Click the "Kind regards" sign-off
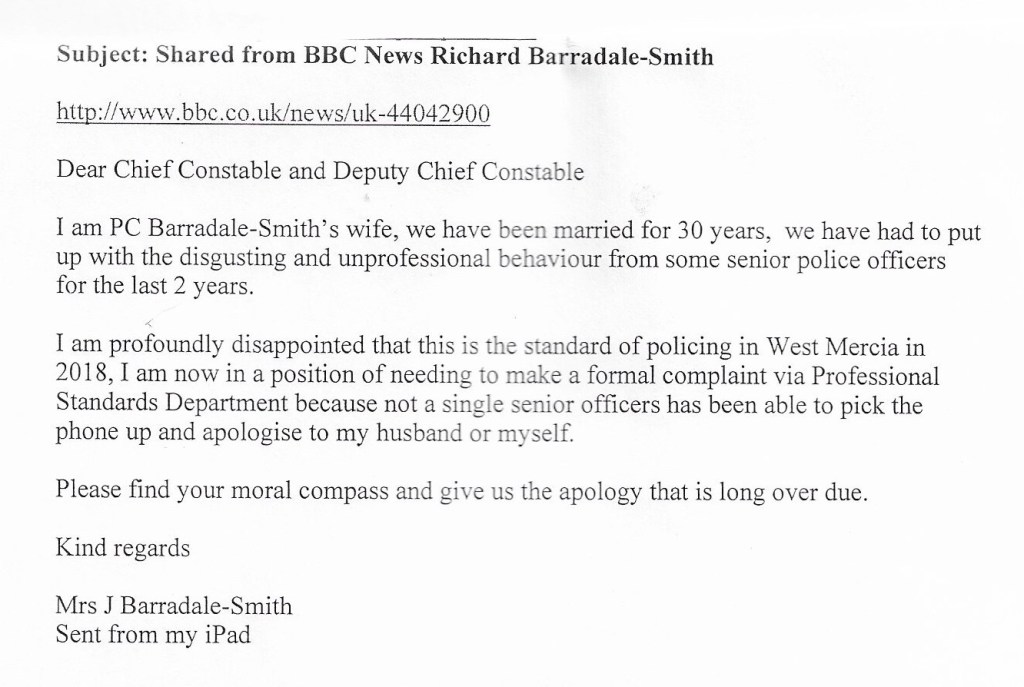This screenshot has height=687, width=1024. tap(122, 548)
